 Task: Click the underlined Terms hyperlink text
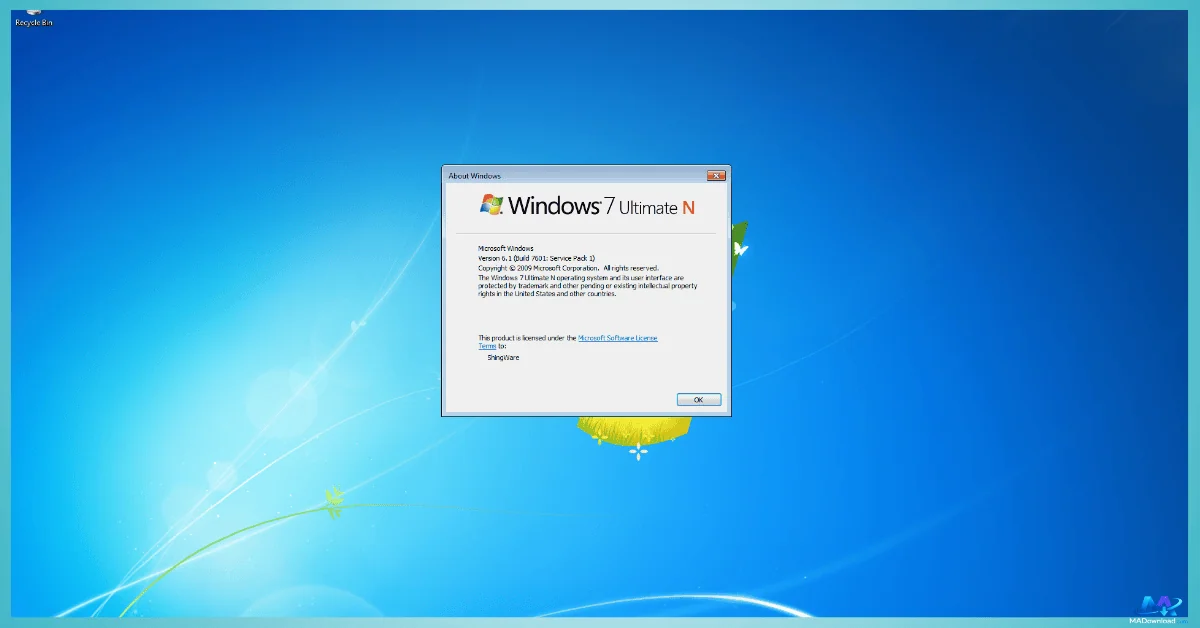pyautogui.click(x=487, y=346)
